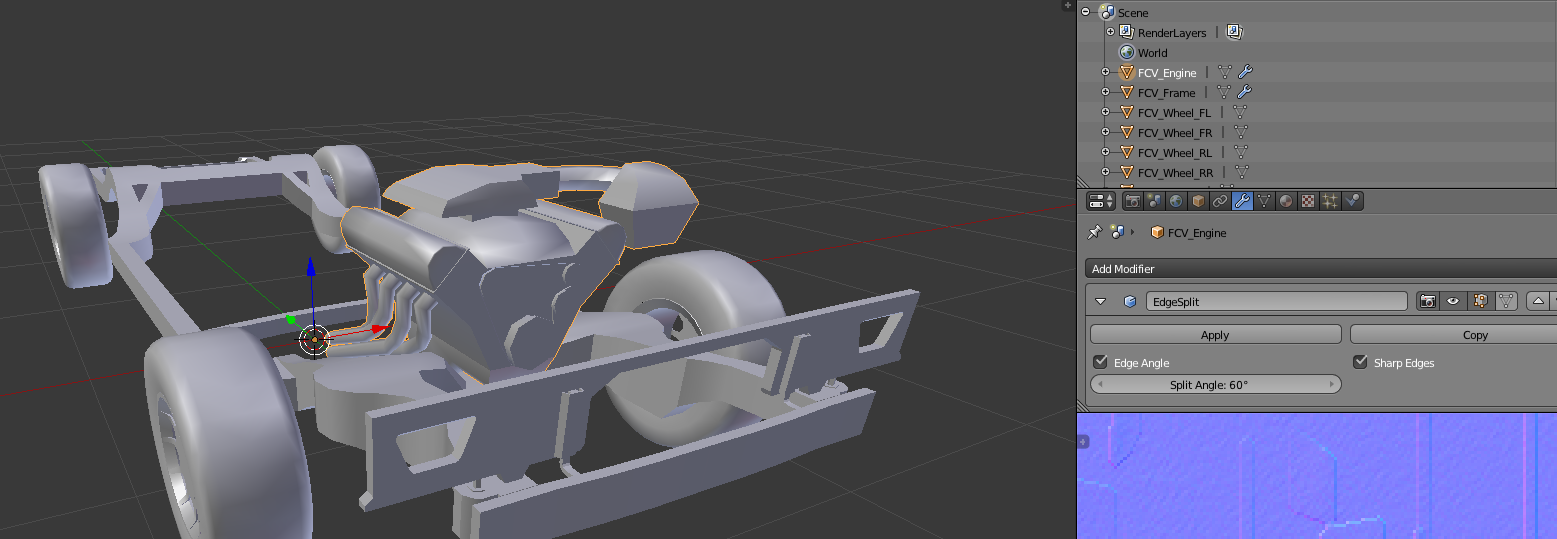Click the FCV_Engine modifier wrench icon
The height and width of the screenshot is (539, 1557).
[x=1245, y=72]
